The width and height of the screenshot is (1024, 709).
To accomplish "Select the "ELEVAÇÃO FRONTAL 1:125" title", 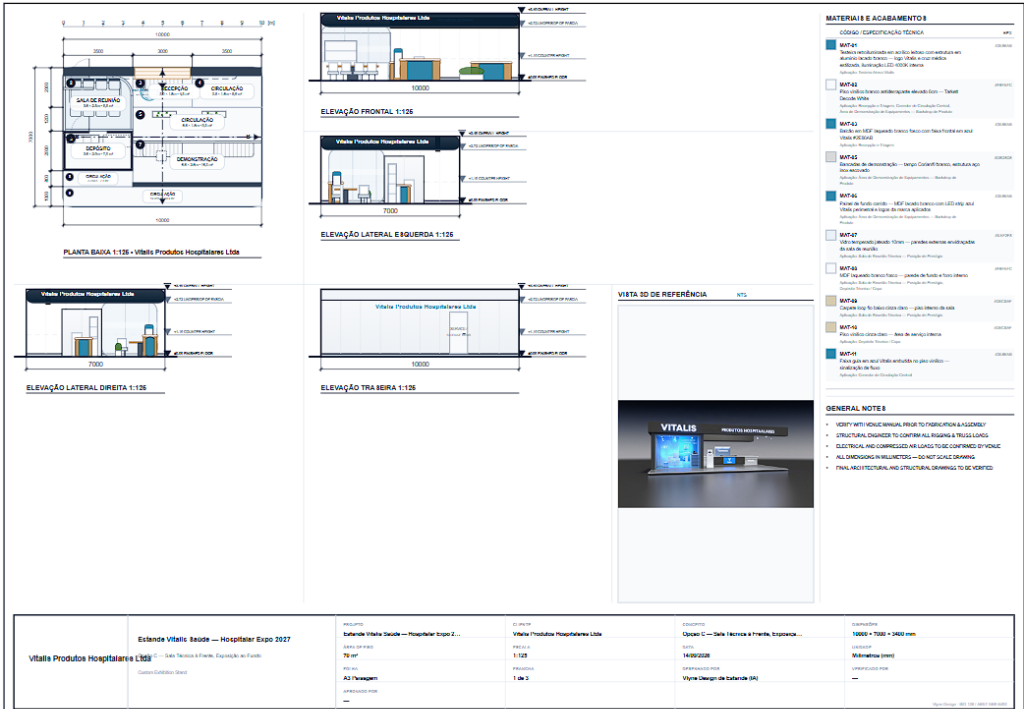I will (x=367, y=112).
